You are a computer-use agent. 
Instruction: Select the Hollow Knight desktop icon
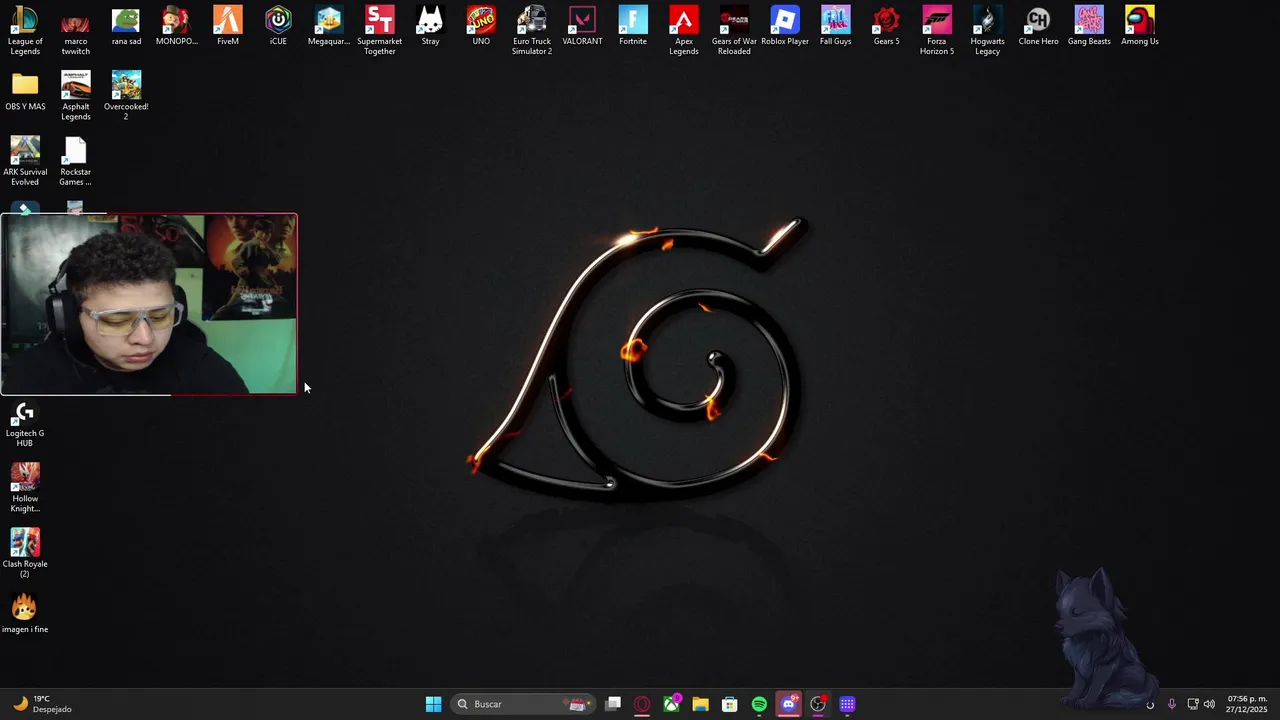(x=25, y=488)
